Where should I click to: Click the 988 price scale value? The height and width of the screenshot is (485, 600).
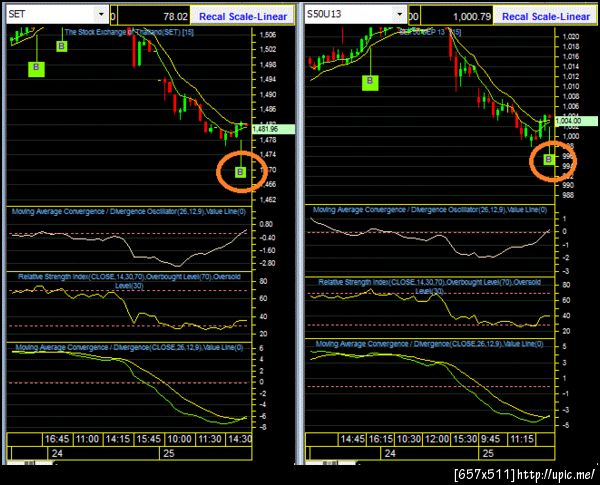tap(567, 195)
